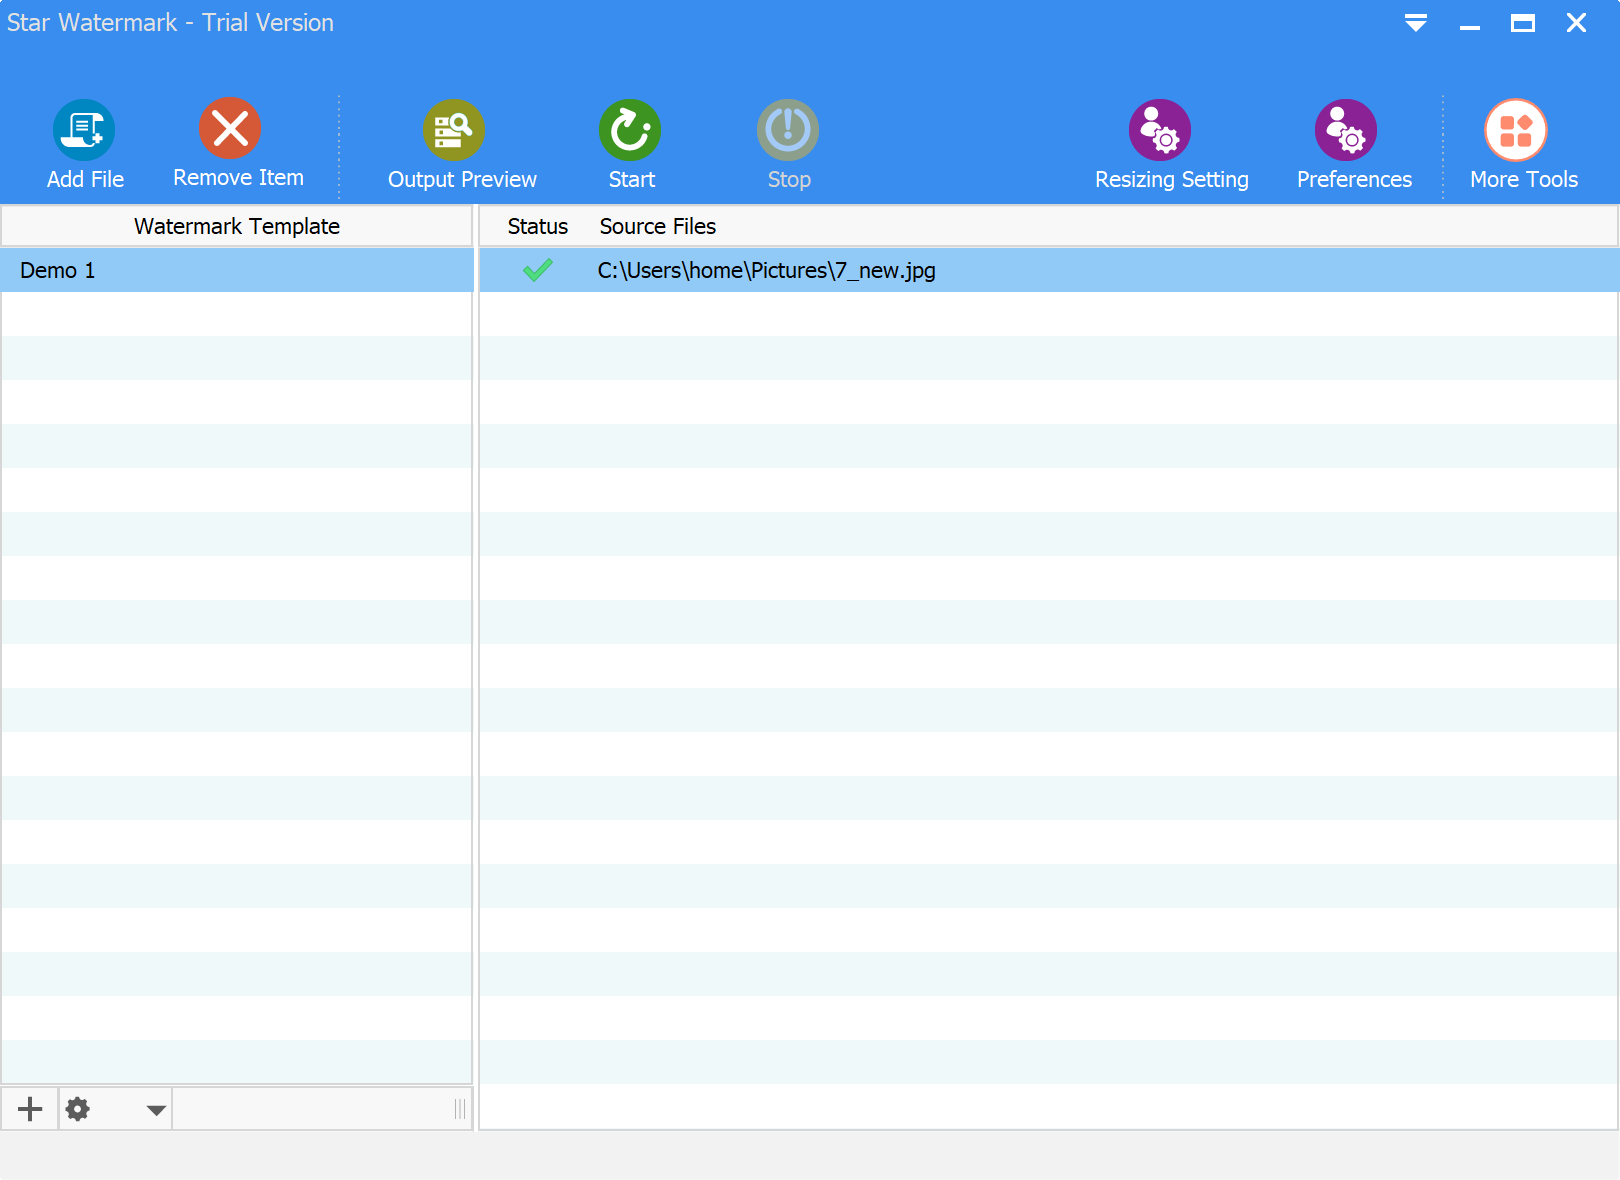The width and height of the screenshot is (1620, 1180).
Task: Open Preferences from the toolbar
Action: (x=1346, y=130)
